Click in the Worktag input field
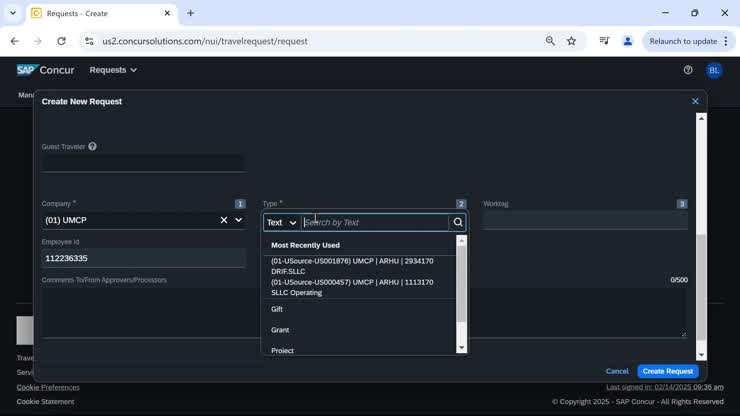This screenshot has width=740, height=416. [x=585, y=221]
